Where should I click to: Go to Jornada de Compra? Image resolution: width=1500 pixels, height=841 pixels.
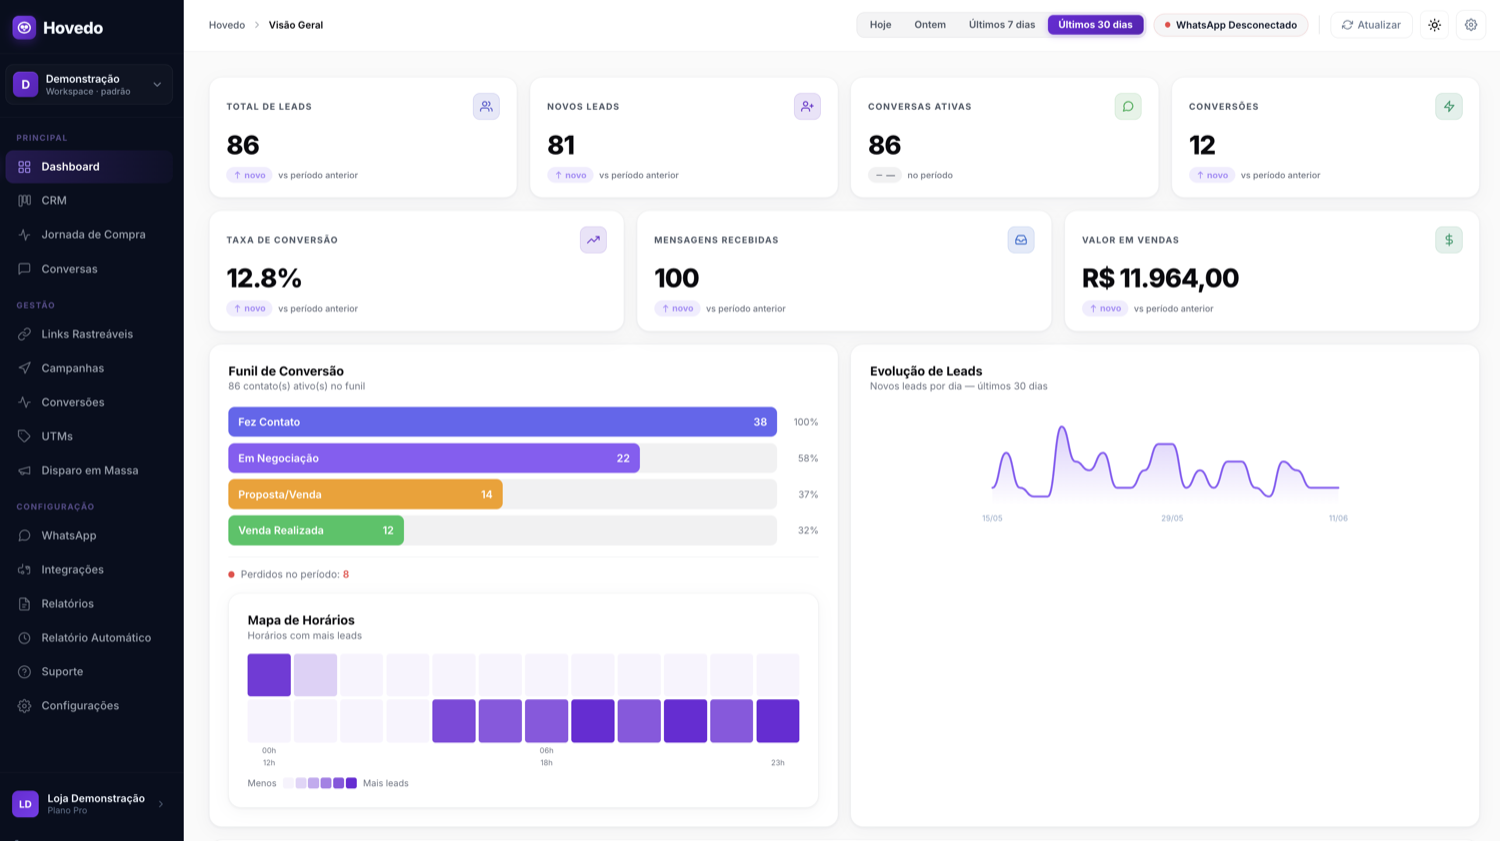pos(89,235)
